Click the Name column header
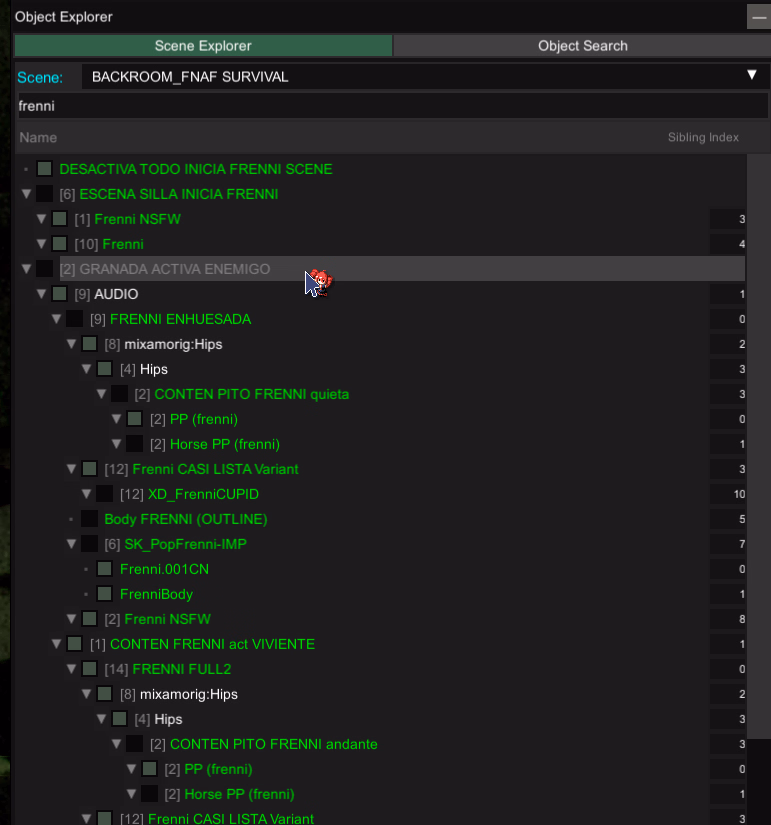 (38, 137)
